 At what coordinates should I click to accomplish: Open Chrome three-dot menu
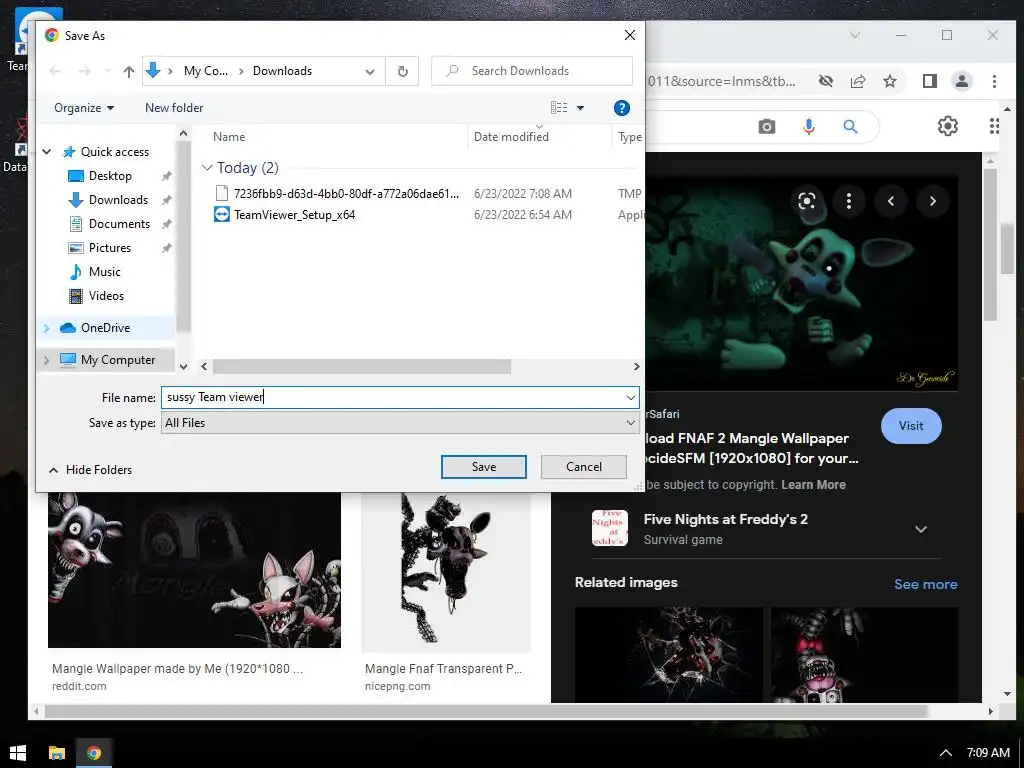994,81
